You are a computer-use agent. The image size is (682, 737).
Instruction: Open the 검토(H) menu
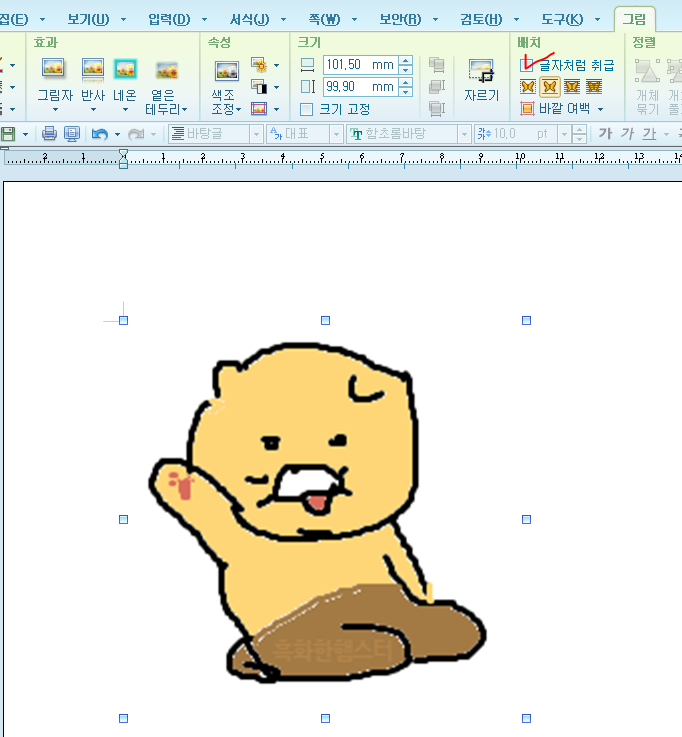481,19
